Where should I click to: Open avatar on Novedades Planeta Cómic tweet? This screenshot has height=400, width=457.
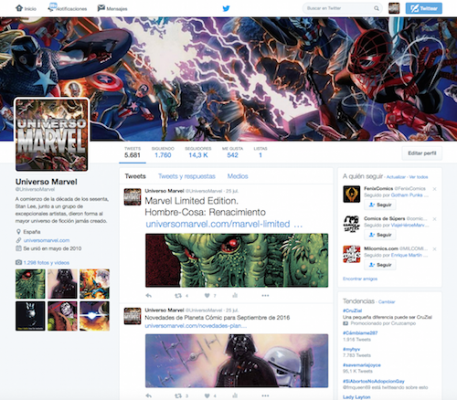click(x=132, y=316)
